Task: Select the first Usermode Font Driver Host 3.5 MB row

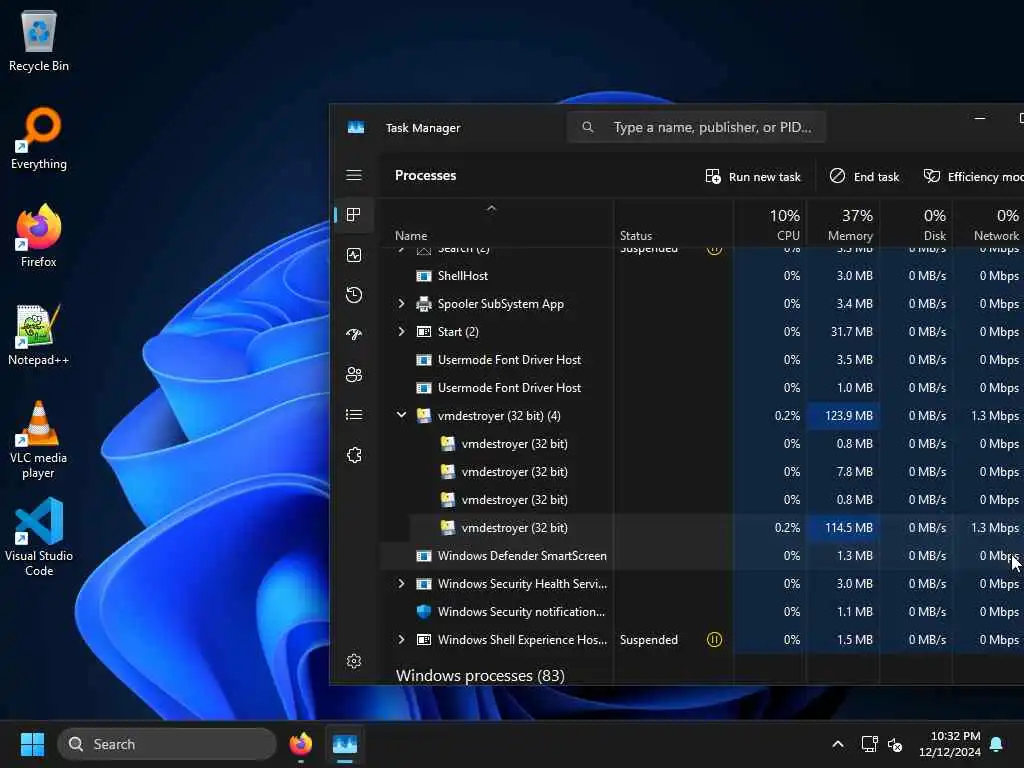Action: click(x=702, y=360)
